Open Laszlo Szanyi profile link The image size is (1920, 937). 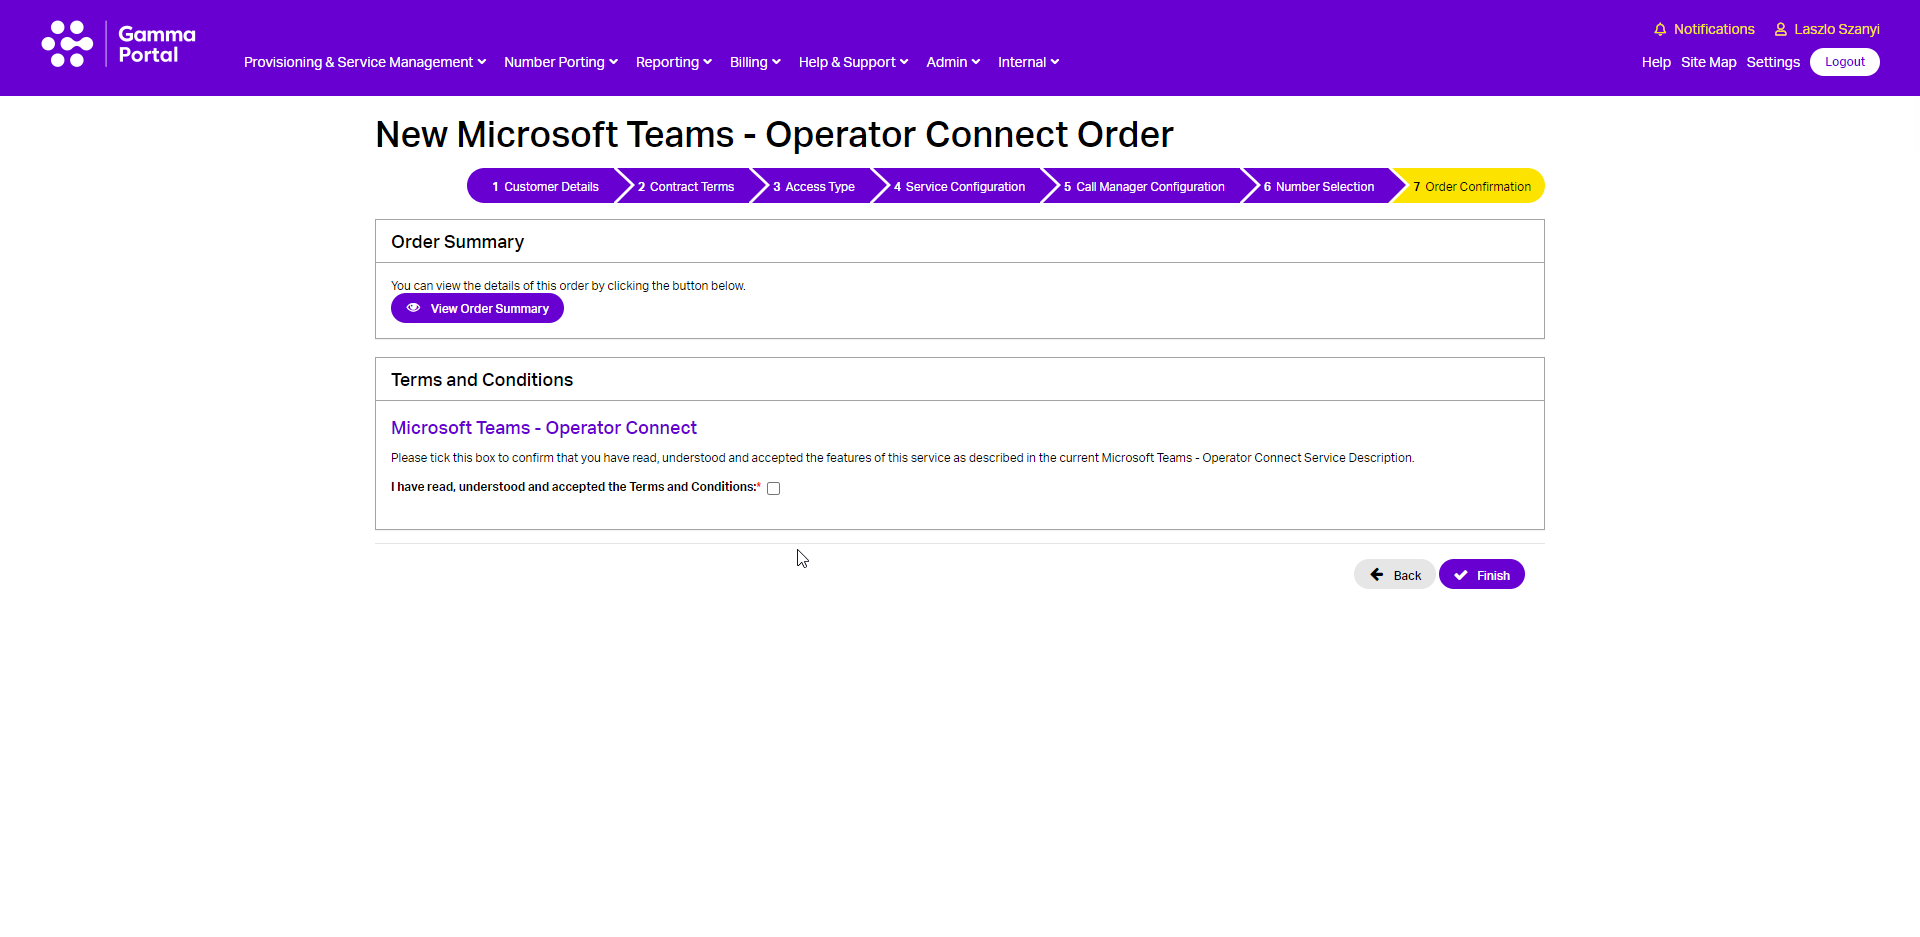point(1837,29)
